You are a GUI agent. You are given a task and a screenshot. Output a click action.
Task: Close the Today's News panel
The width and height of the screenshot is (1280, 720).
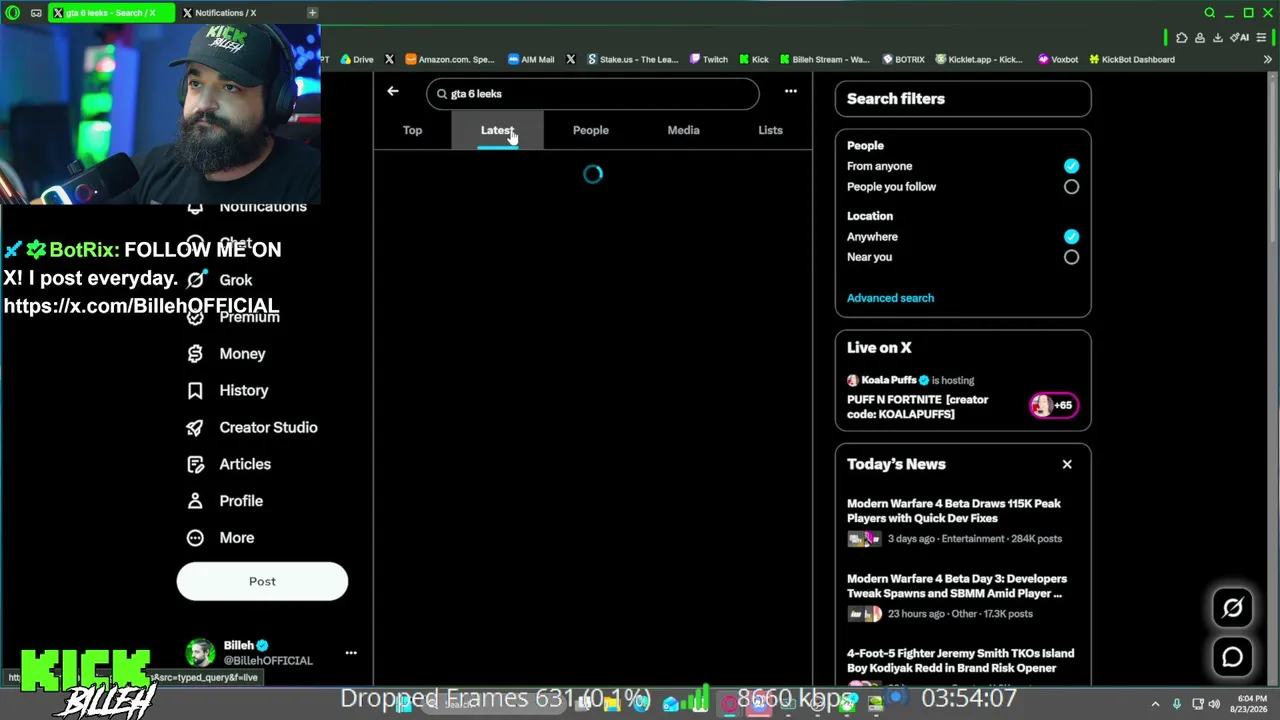1067,464
